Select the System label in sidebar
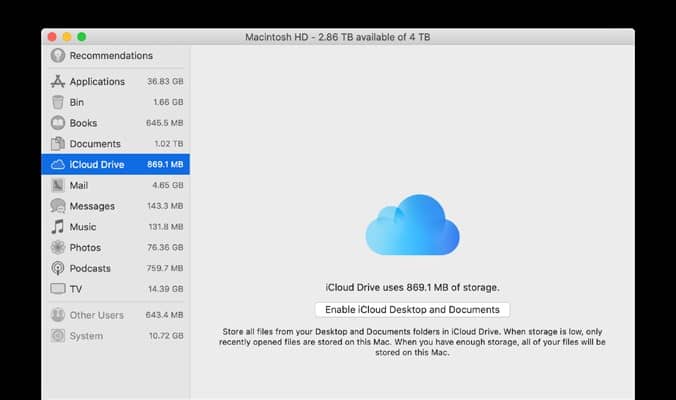This screenshot has width=676, height=400. tap(86, 336)
